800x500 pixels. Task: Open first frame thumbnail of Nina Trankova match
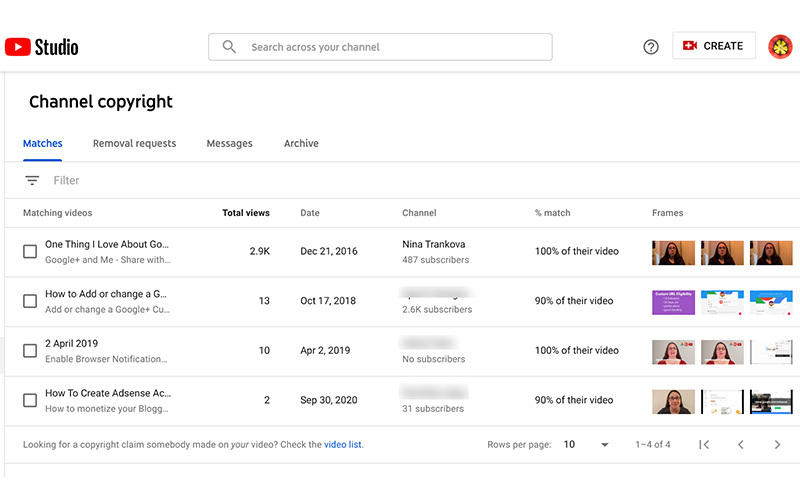[672, 252]
